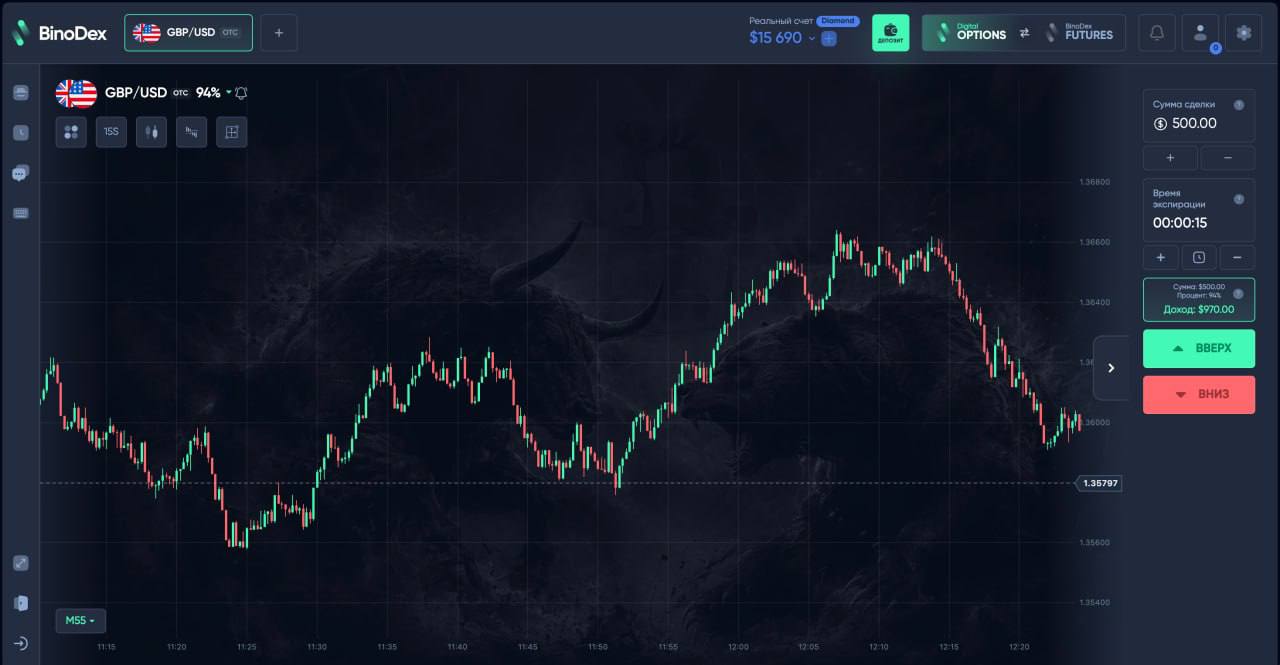
Task: Click the logout icon in sidebar
Action: coord(21,643)
